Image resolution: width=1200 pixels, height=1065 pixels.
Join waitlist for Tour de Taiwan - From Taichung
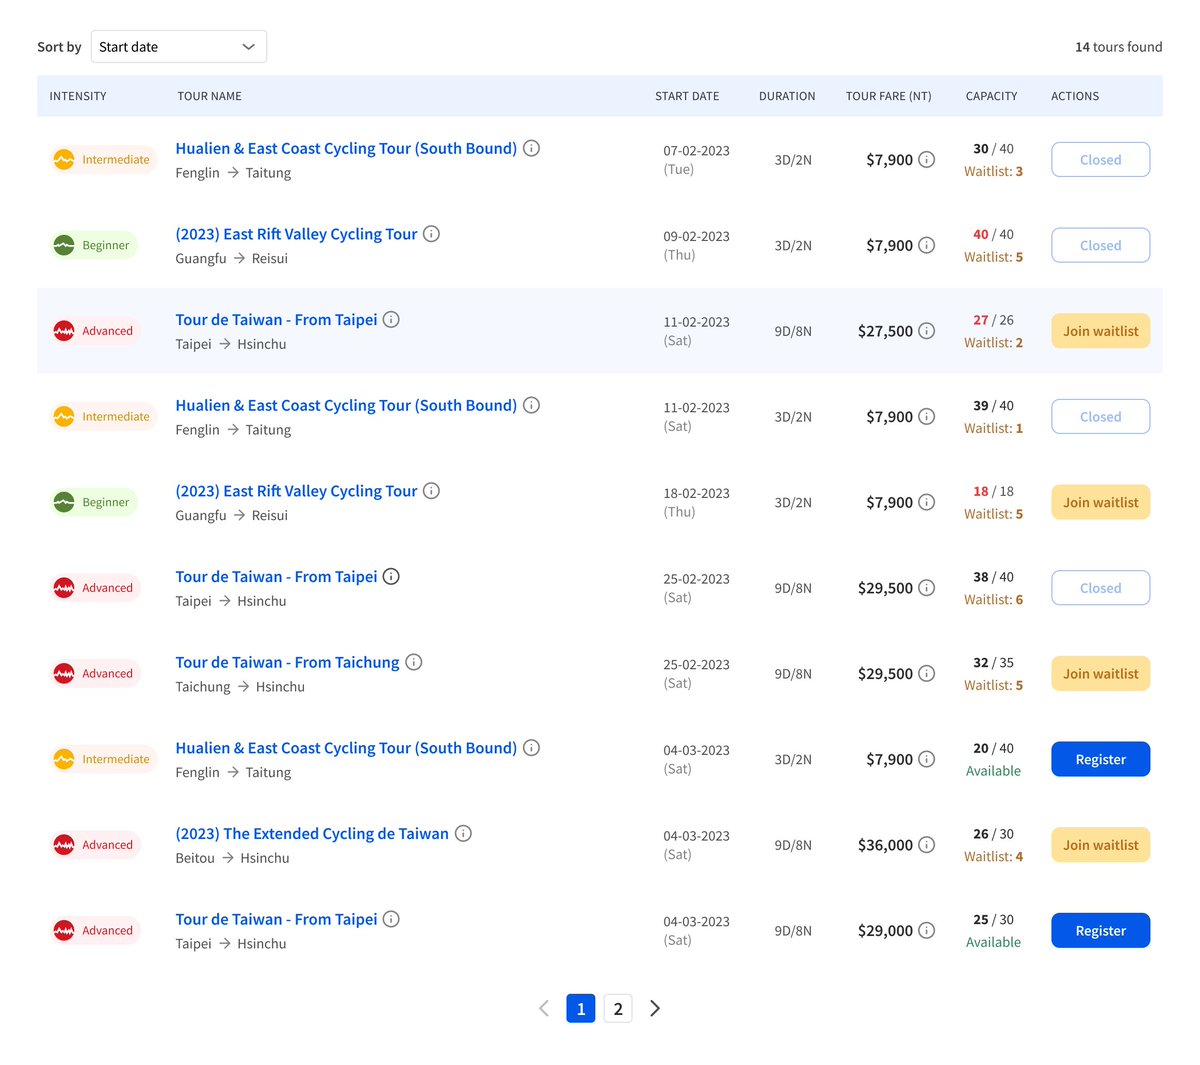pos(1101,673)
